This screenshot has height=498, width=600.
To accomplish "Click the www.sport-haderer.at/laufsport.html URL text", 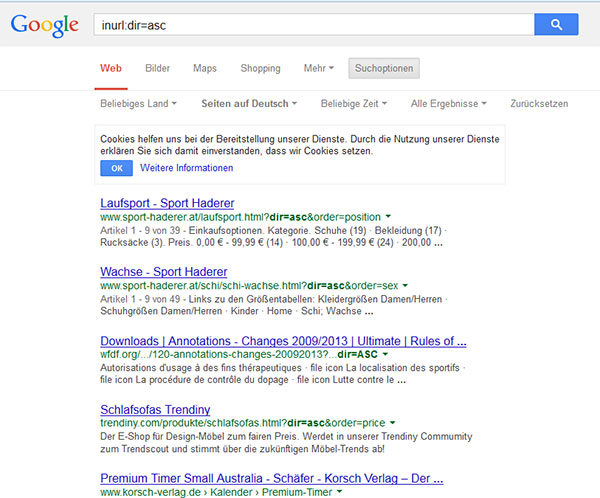I will 240,217.
